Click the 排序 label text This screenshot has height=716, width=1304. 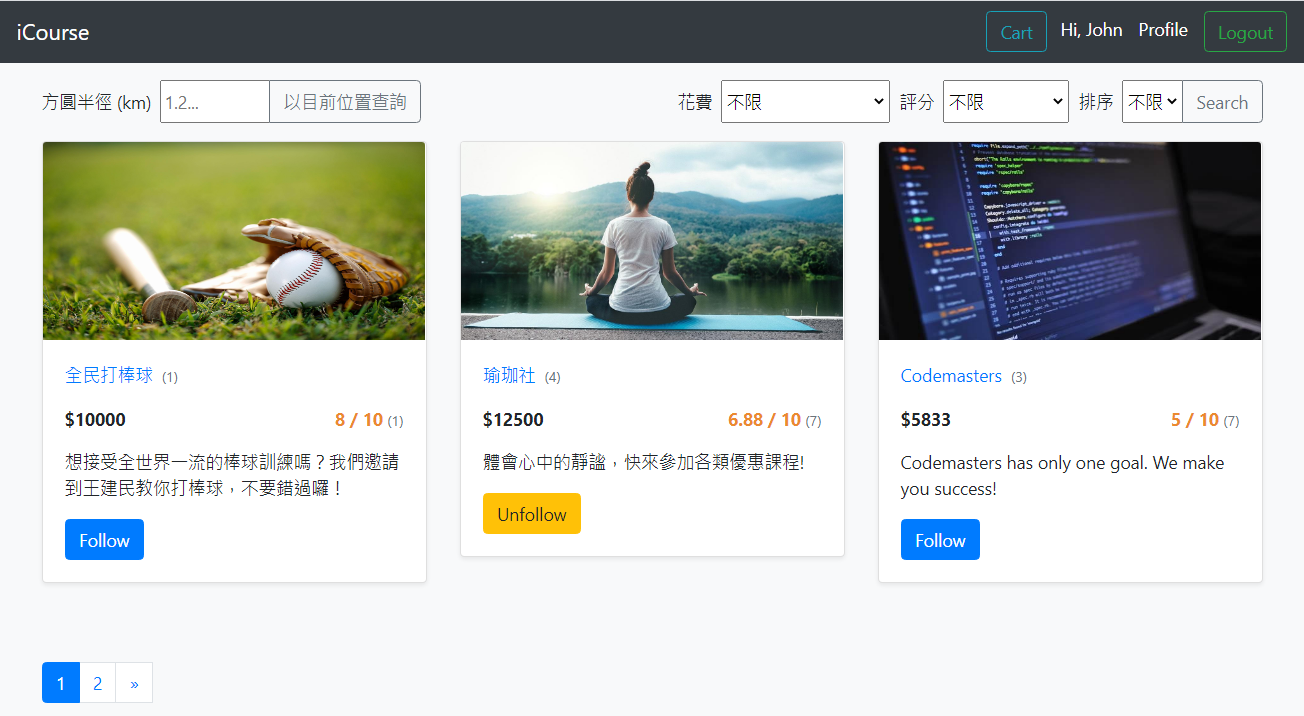(x=1096, y=102)
